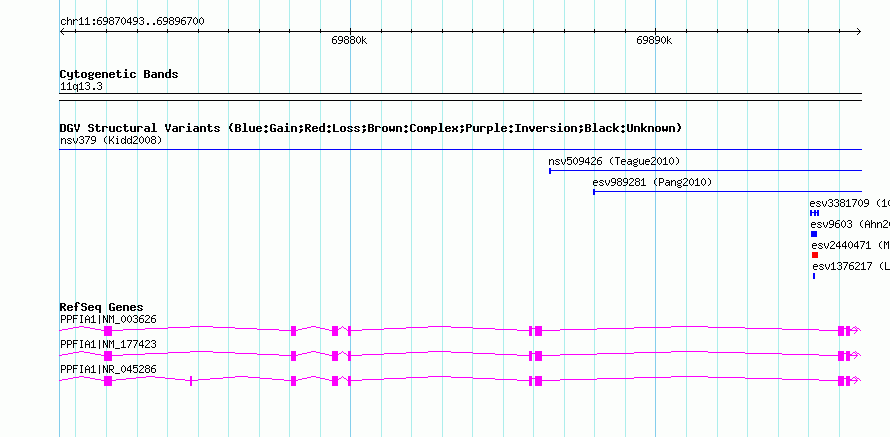Click first exon of NM_177423 transcript
The width and height of the screenshot is (890, 437).
(108, 356)
